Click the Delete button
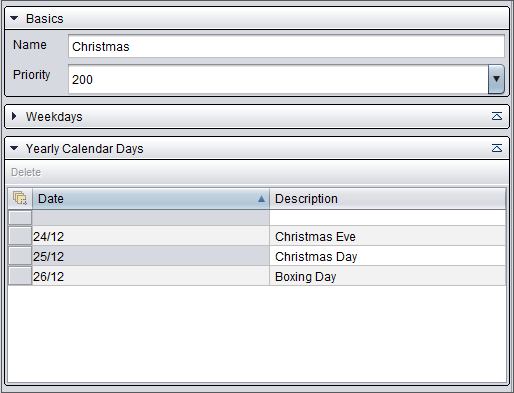The image size is (514, 393). [26, 172]
